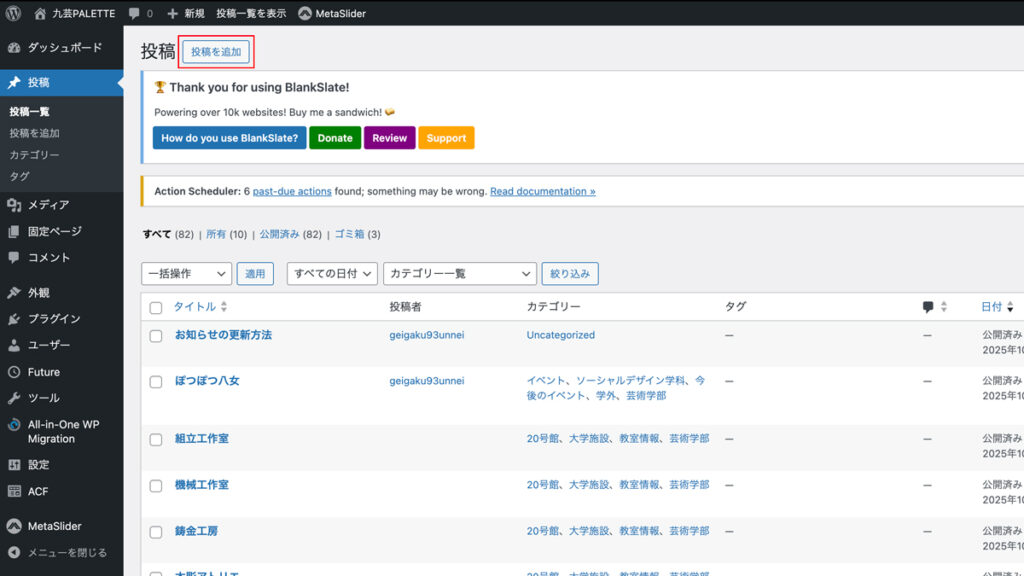Viewport: 1024px width, 576px height.
Task: Click the orange Support button
Action: tap(446, 138)
